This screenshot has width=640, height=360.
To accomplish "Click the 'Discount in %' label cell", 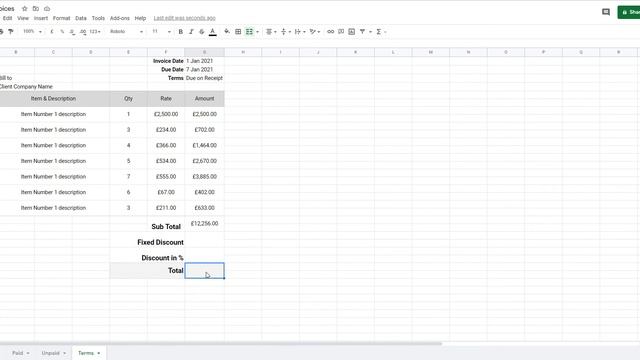I will pyautogui.click(x=162, y=258).
